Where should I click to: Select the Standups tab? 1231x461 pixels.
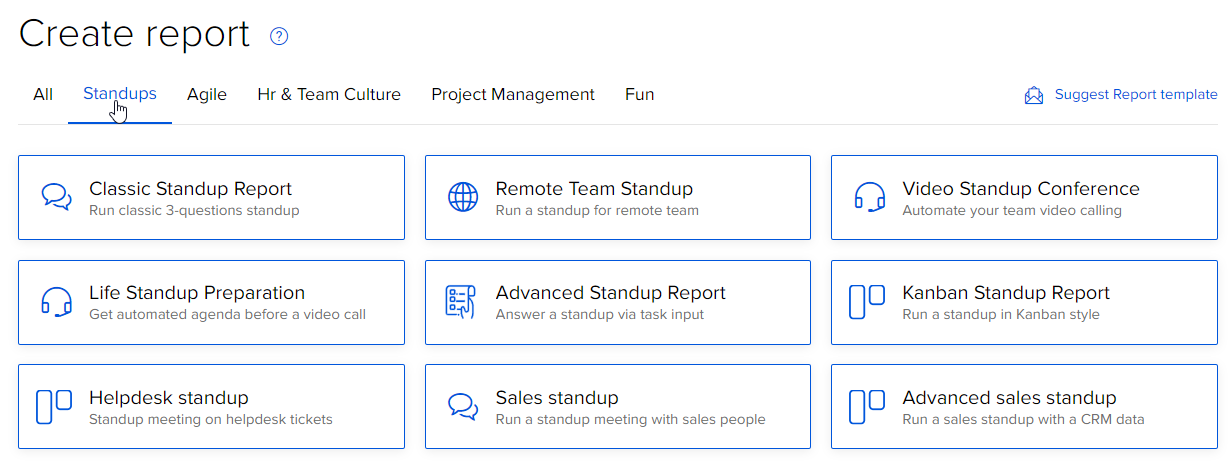120,94
